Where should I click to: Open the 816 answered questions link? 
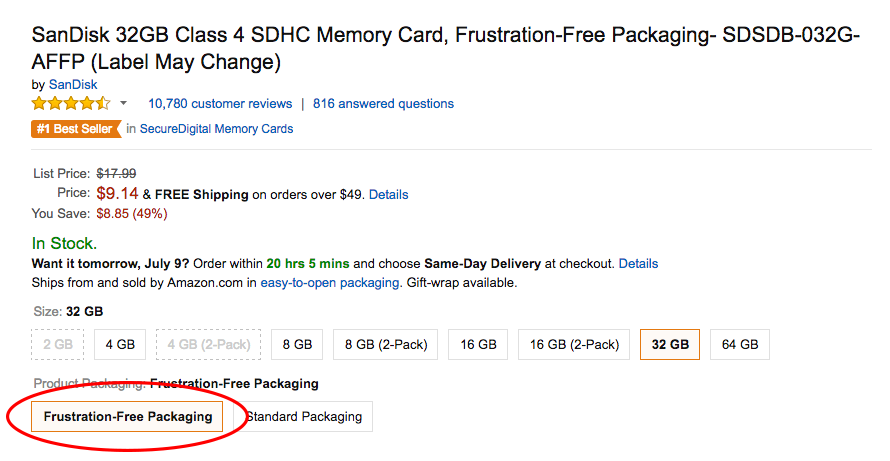383,103
